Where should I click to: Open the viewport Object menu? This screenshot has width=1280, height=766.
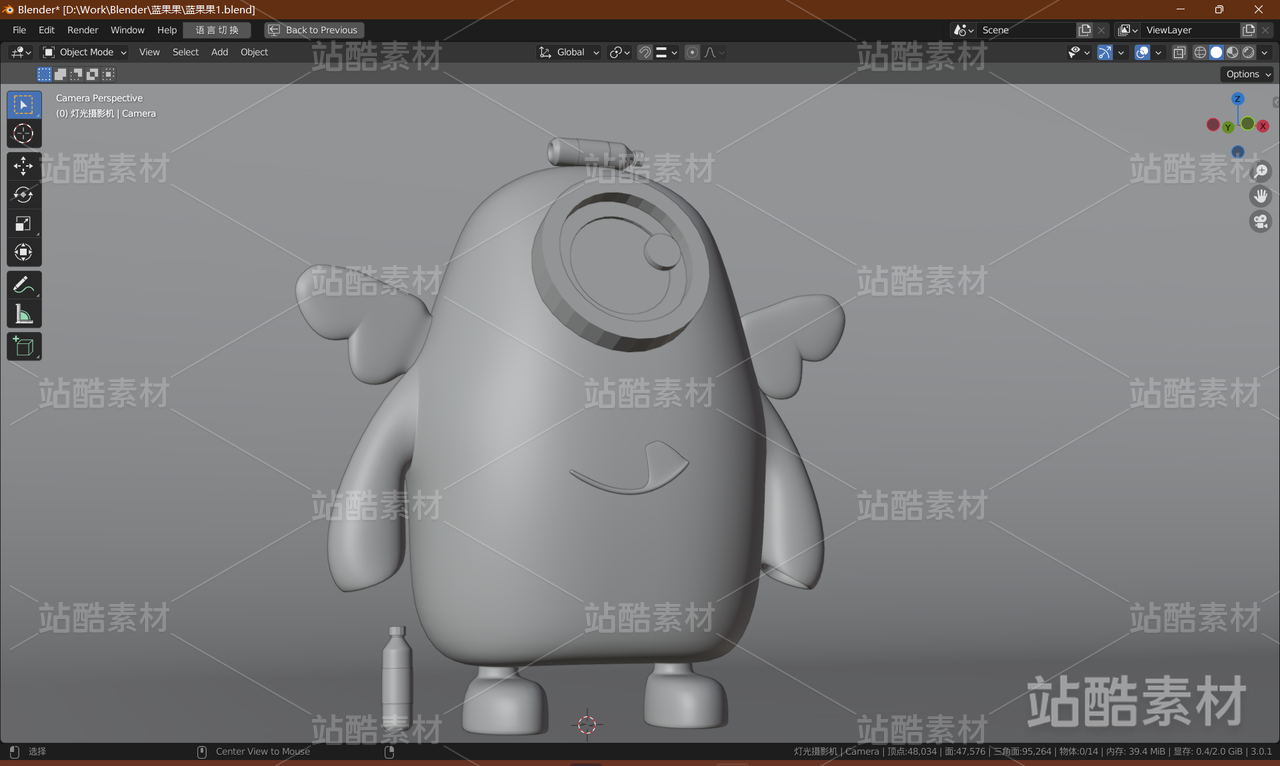(254, 52)
